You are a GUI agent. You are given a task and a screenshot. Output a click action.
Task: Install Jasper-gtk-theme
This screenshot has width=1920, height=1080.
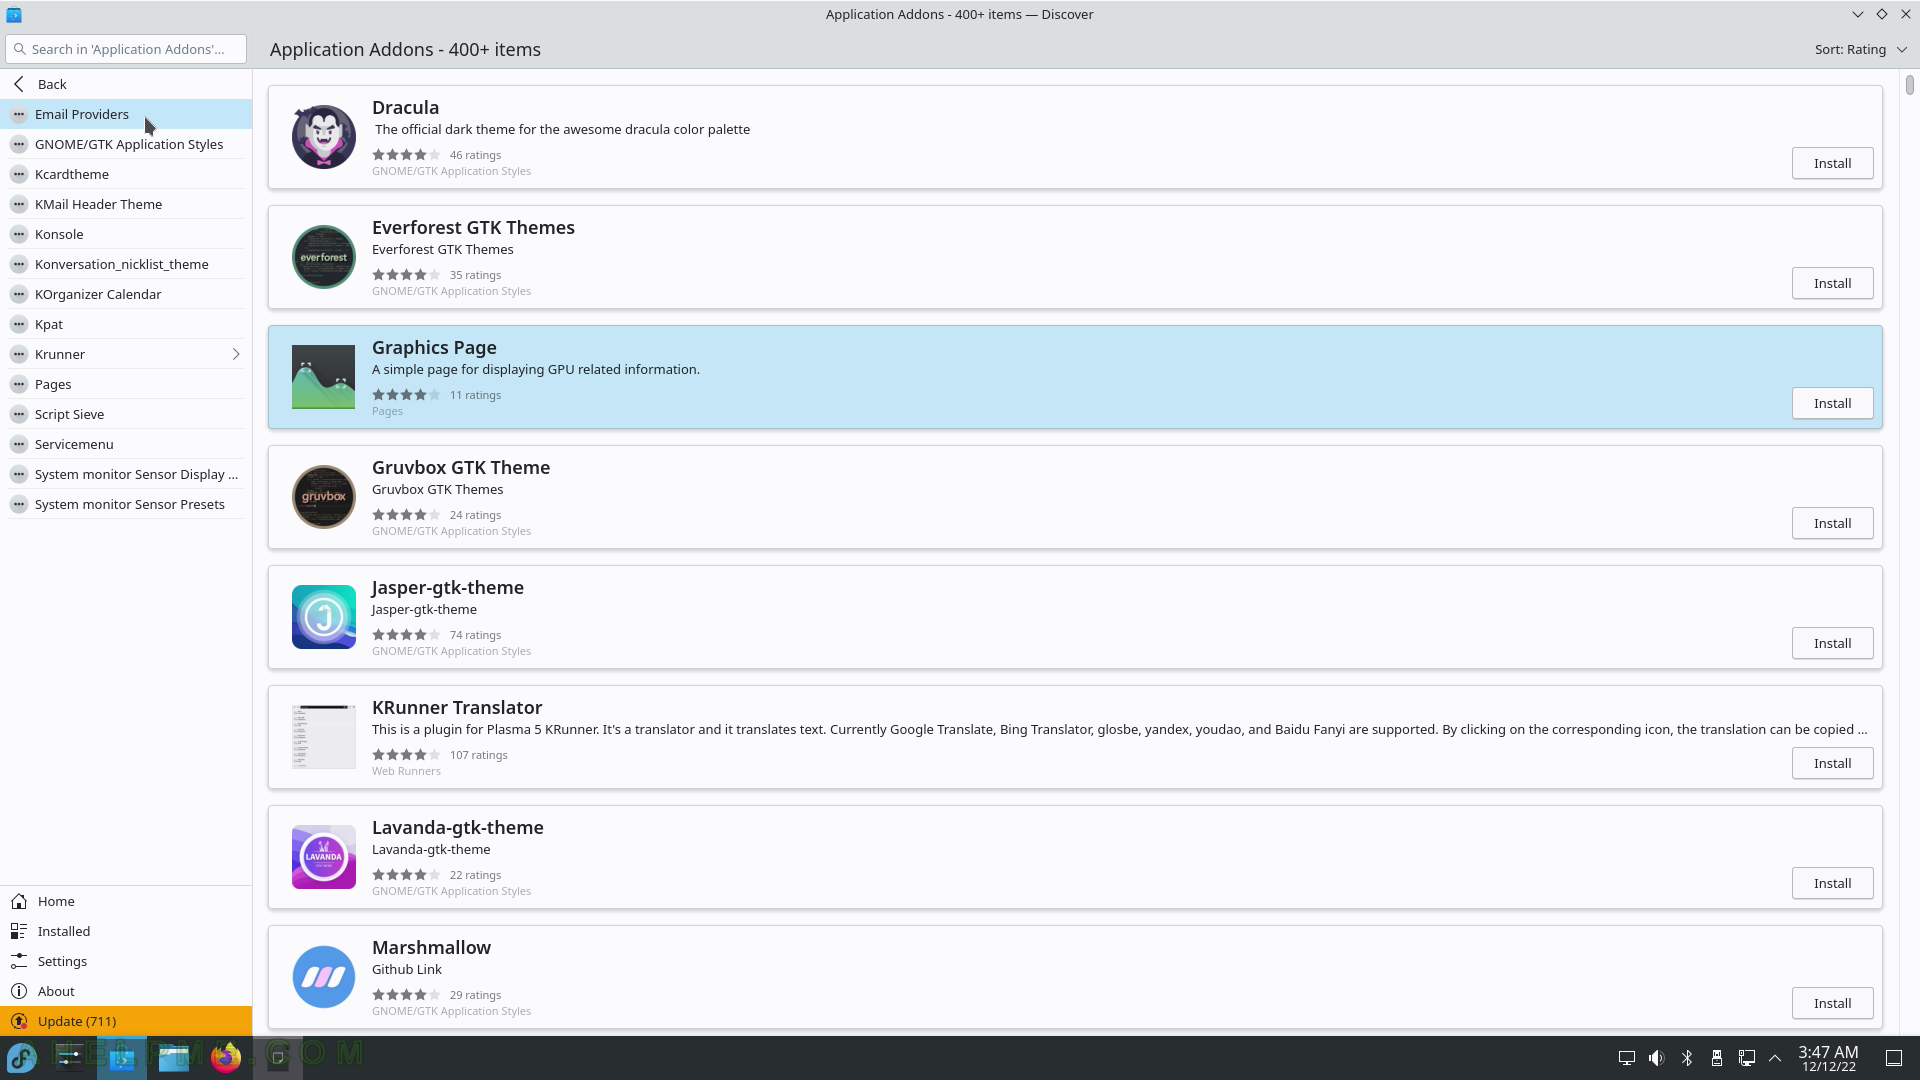coord(1832,643)
